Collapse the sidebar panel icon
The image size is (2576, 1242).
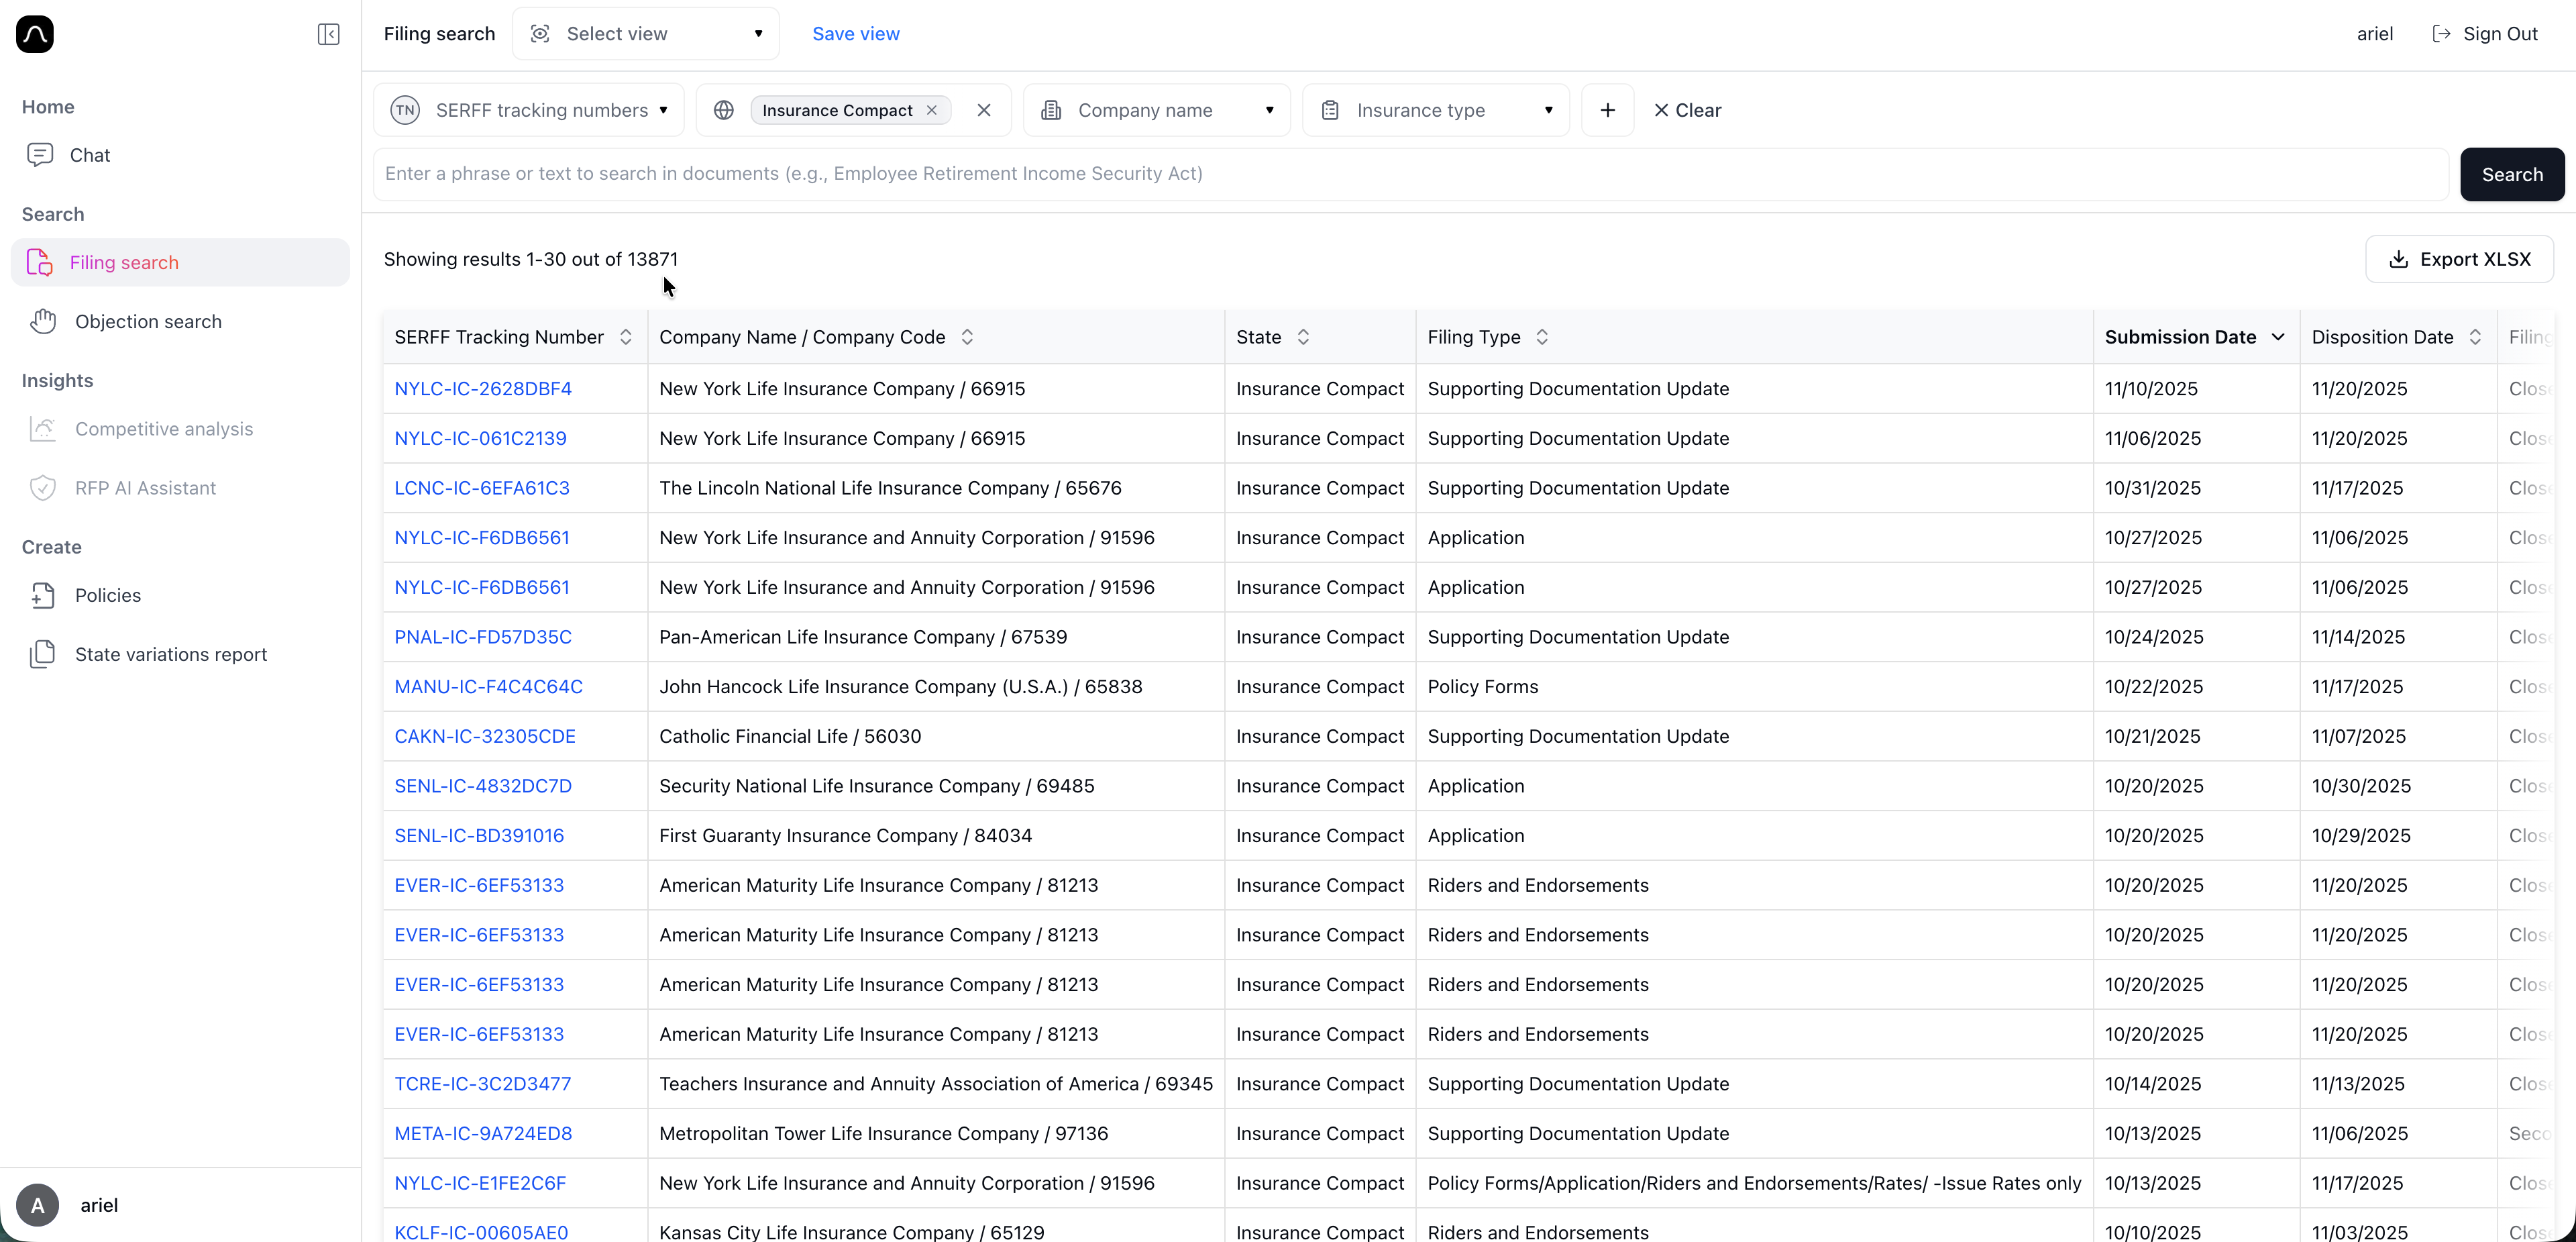click(328, 34)
